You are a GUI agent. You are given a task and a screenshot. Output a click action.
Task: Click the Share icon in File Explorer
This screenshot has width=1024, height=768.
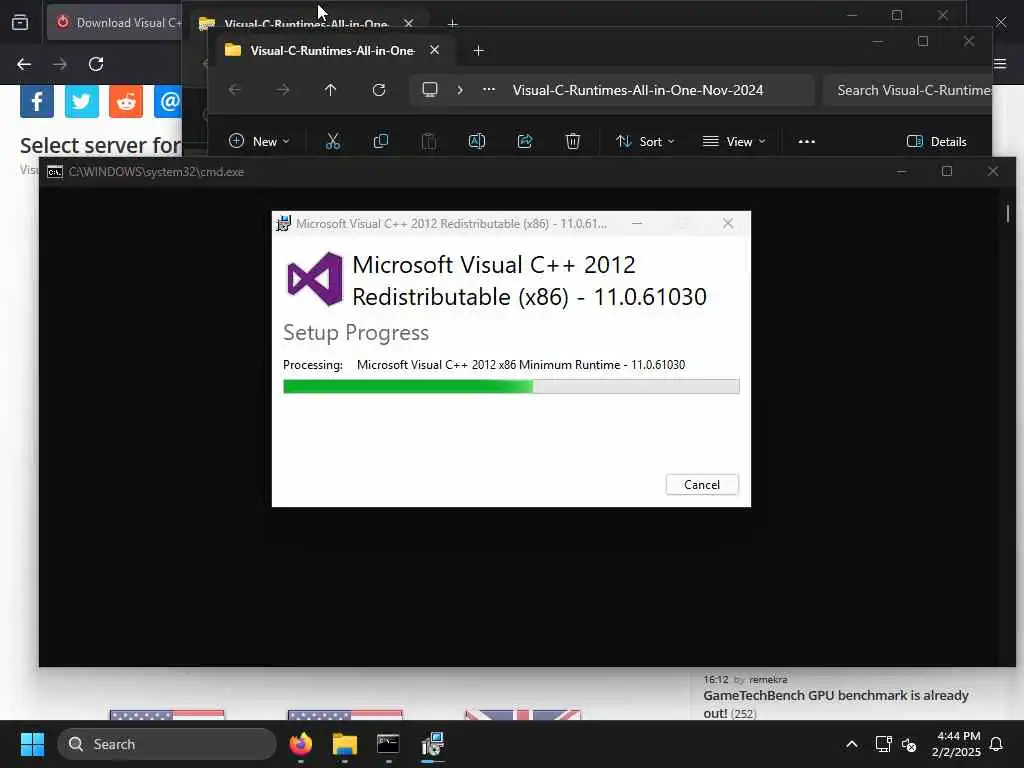pyautogui.click(x=525, y=141)
